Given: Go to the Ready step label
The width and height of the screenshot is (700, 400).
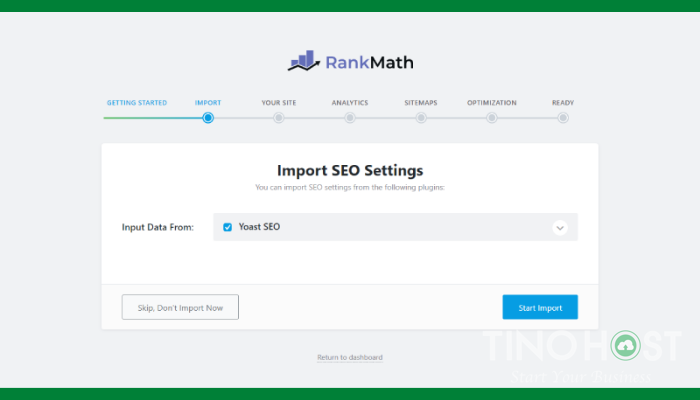Looking at the screenshot, I should [x=563, y=103].
